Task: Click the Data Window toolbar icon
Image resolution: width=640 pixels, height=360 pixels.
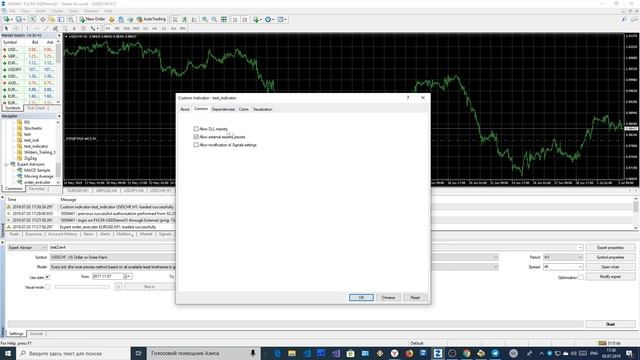Action: point(42,19)
